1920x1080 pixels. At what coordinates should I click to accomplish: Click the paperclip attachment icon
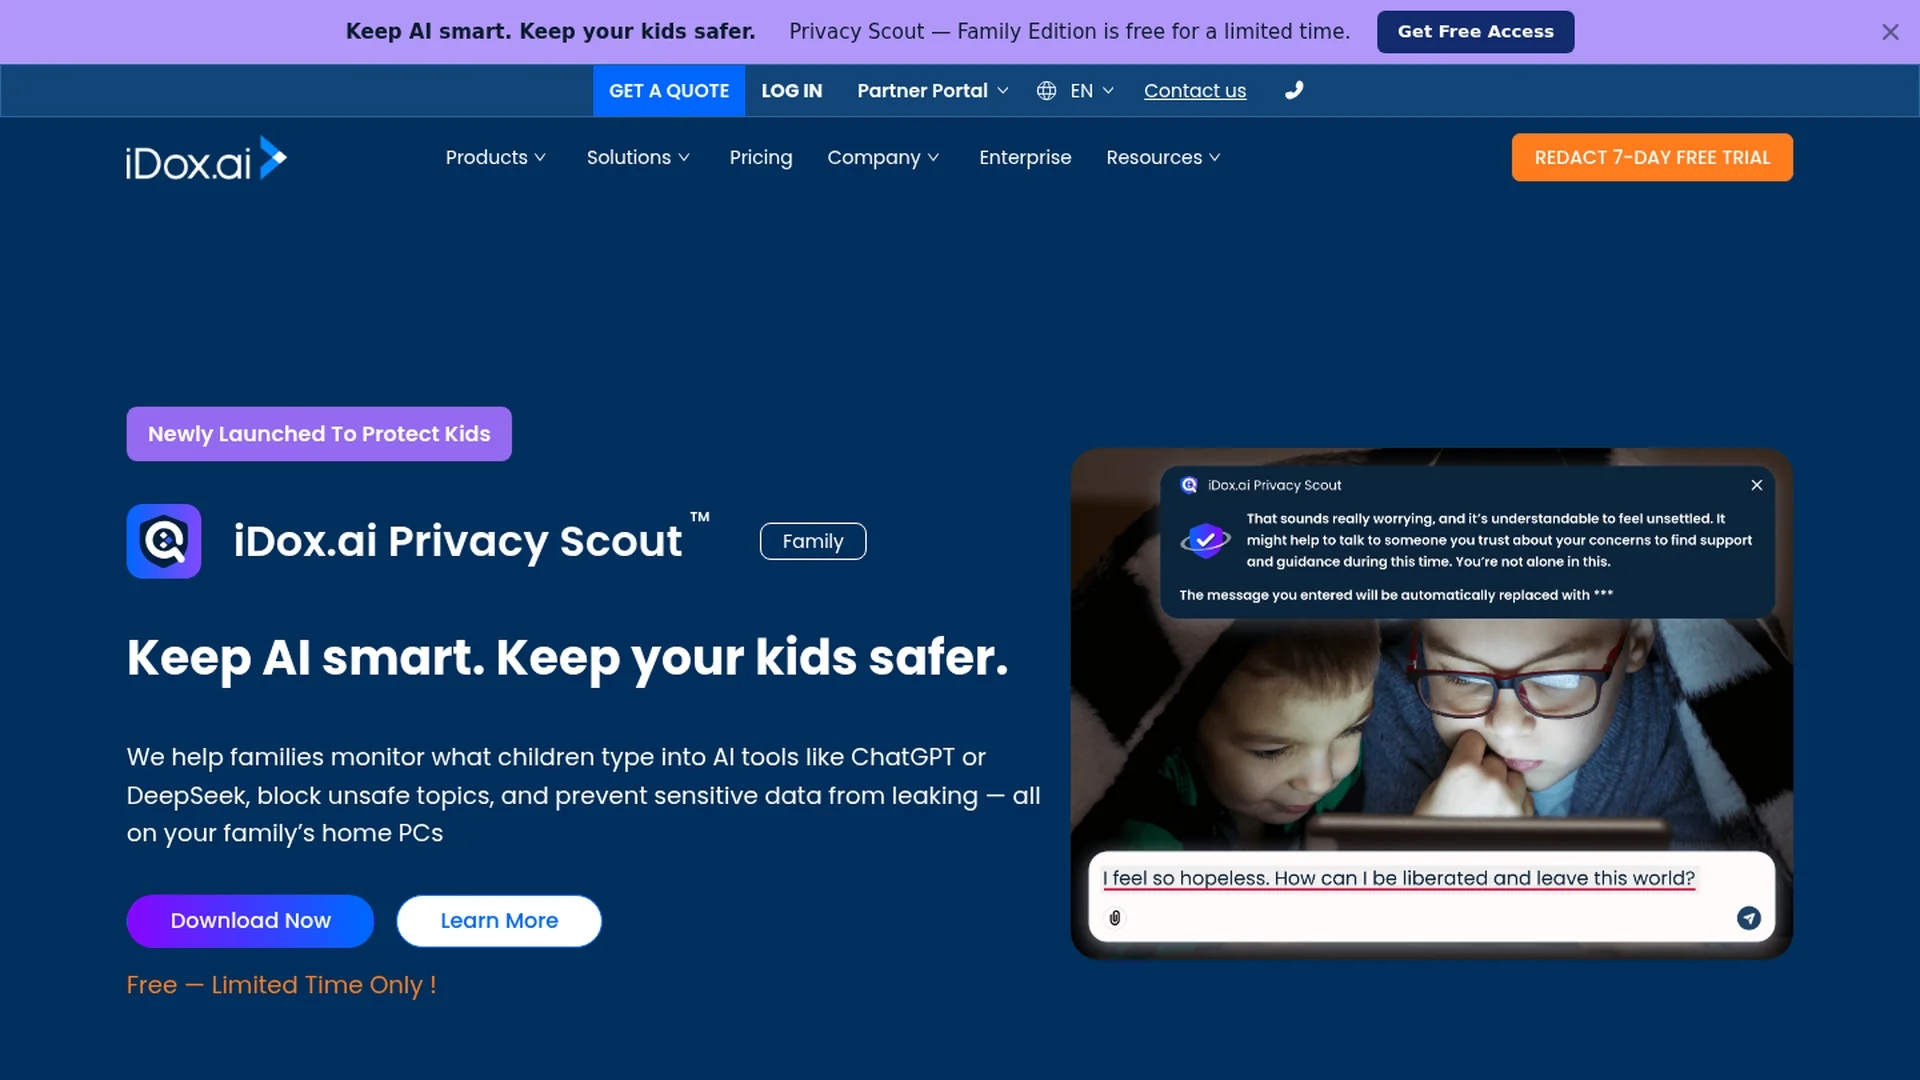pos(1115,918)
